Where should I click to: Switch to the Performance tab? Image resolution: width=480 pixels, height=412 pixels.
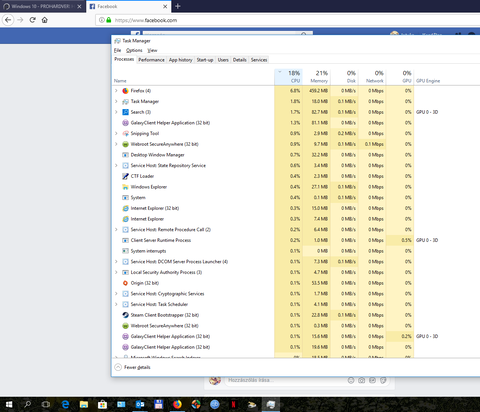151,60
